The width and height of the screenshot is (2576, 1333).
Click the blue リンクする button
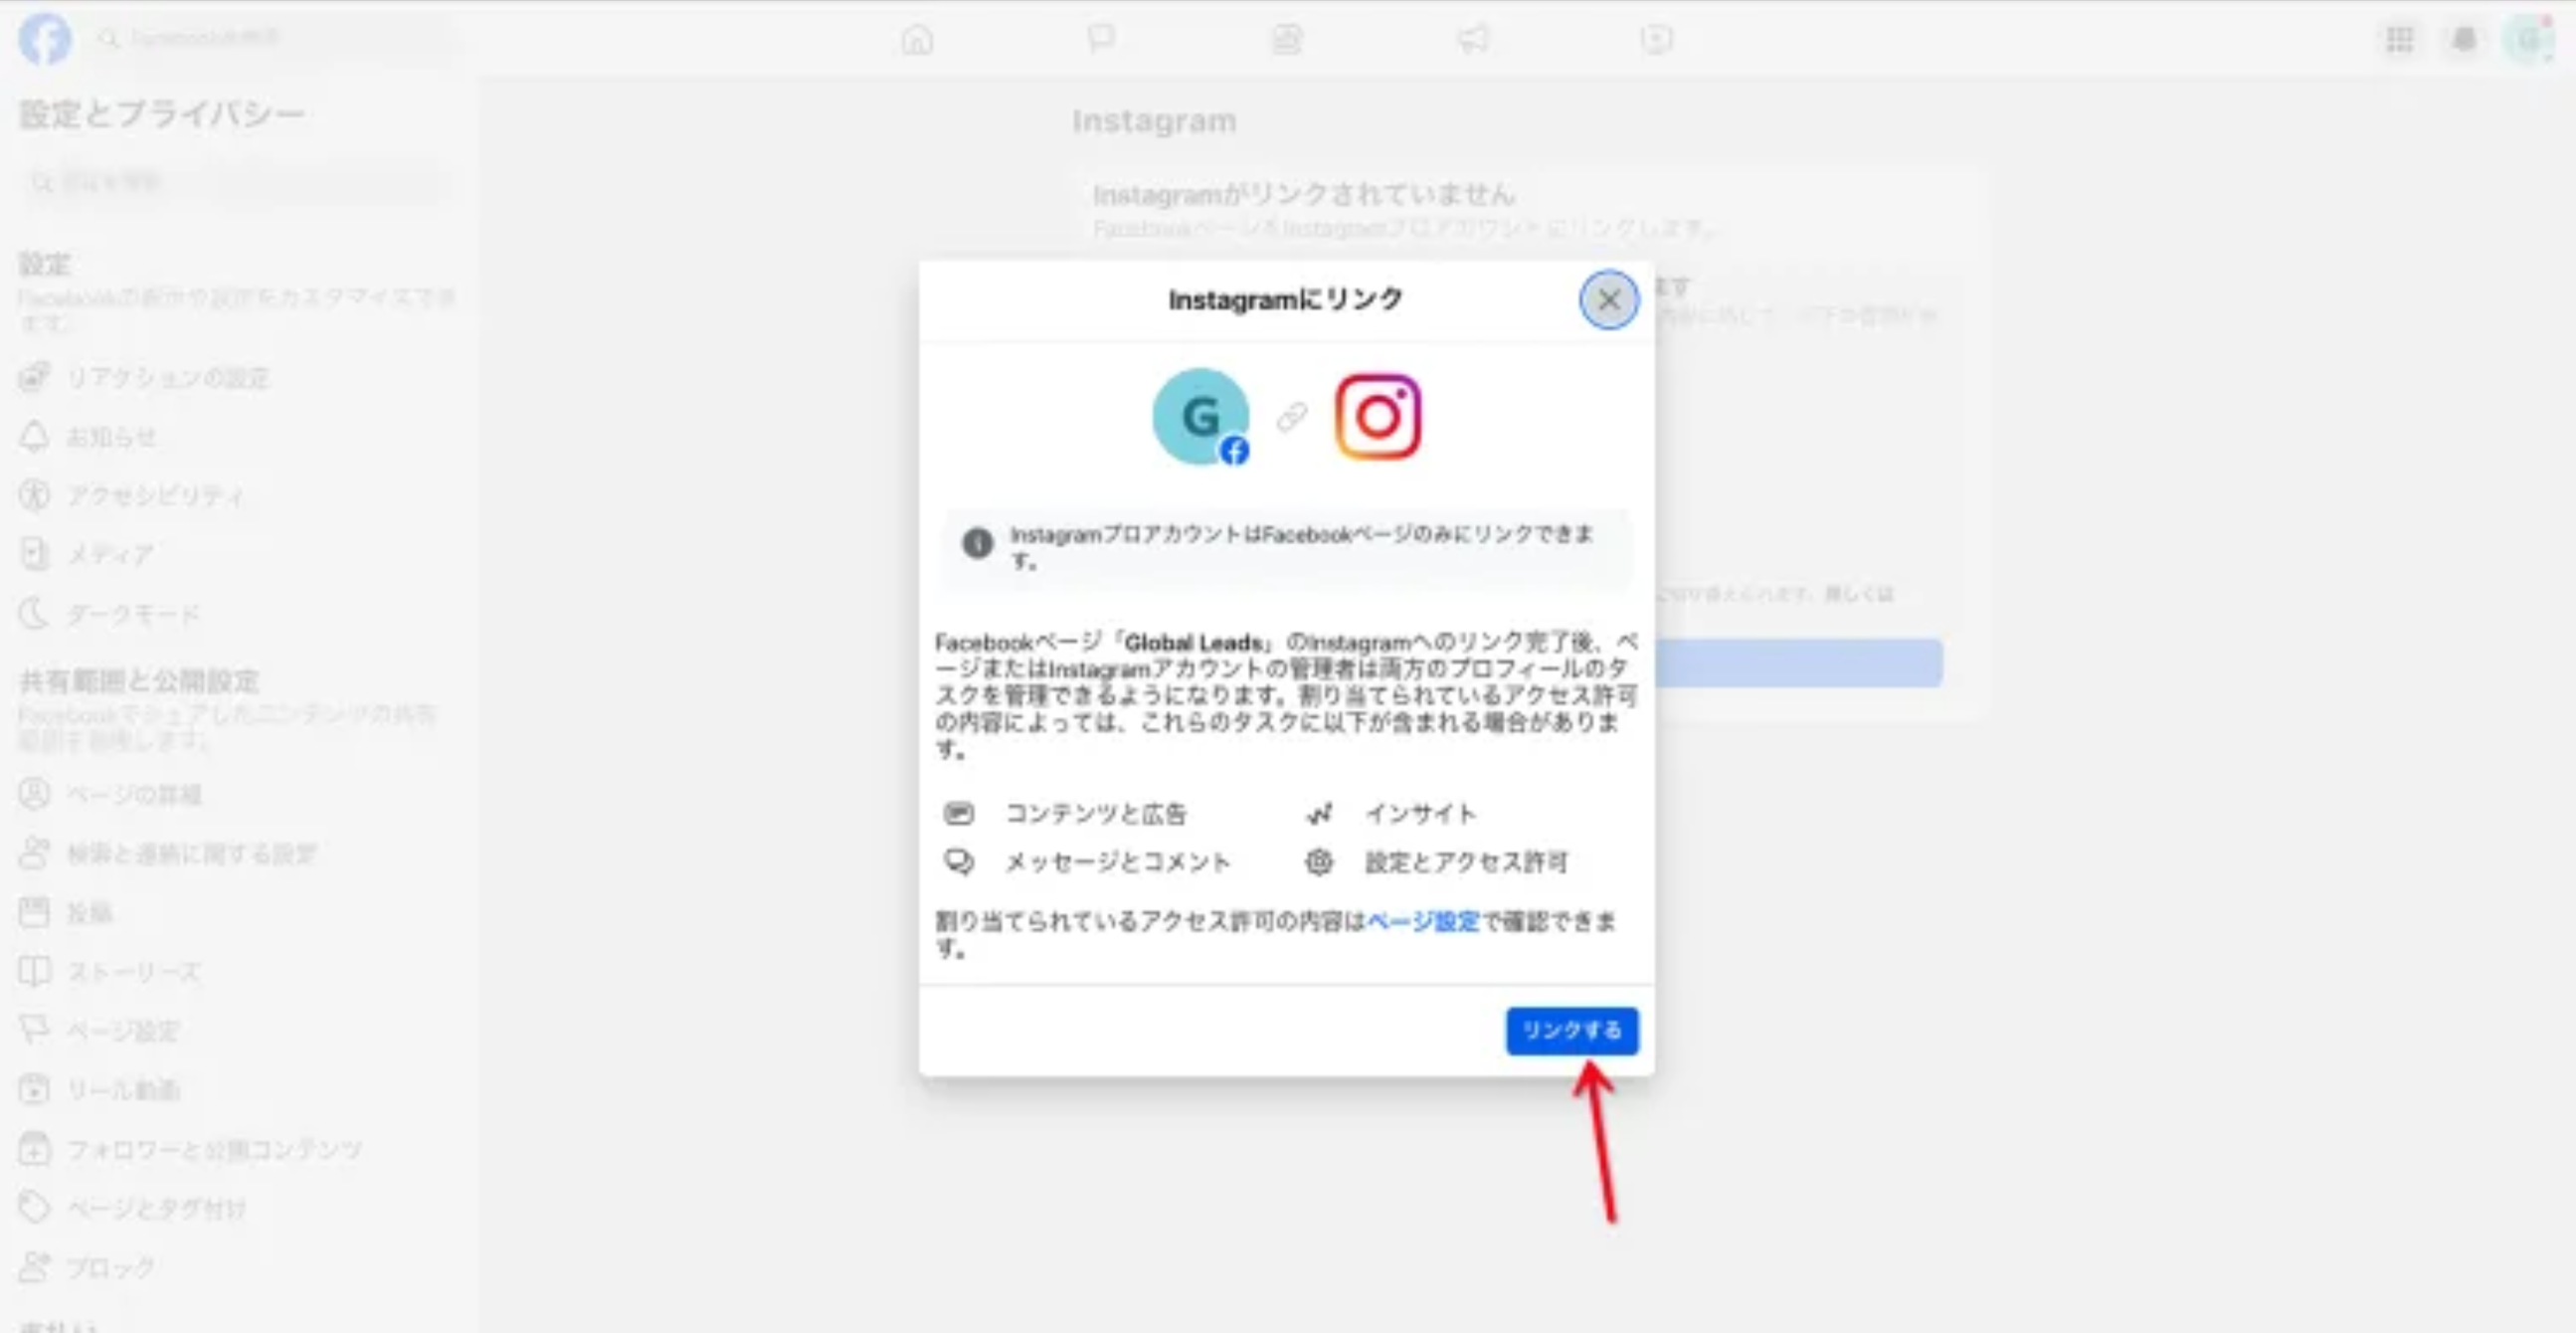point(1571,1030)
